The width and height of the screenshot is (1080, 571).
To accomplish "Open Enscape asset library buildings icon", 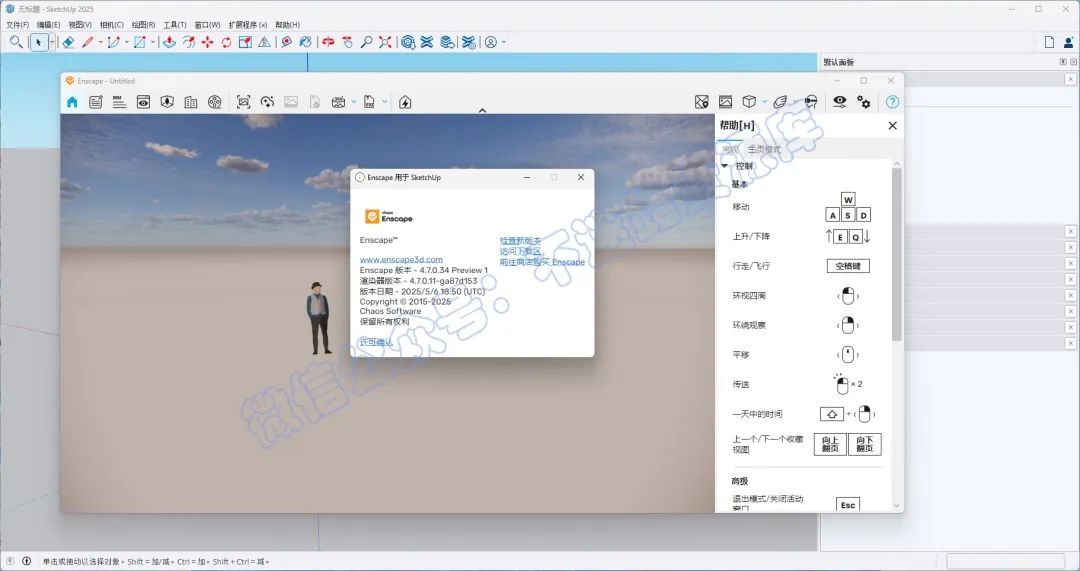I will point(191,102).
